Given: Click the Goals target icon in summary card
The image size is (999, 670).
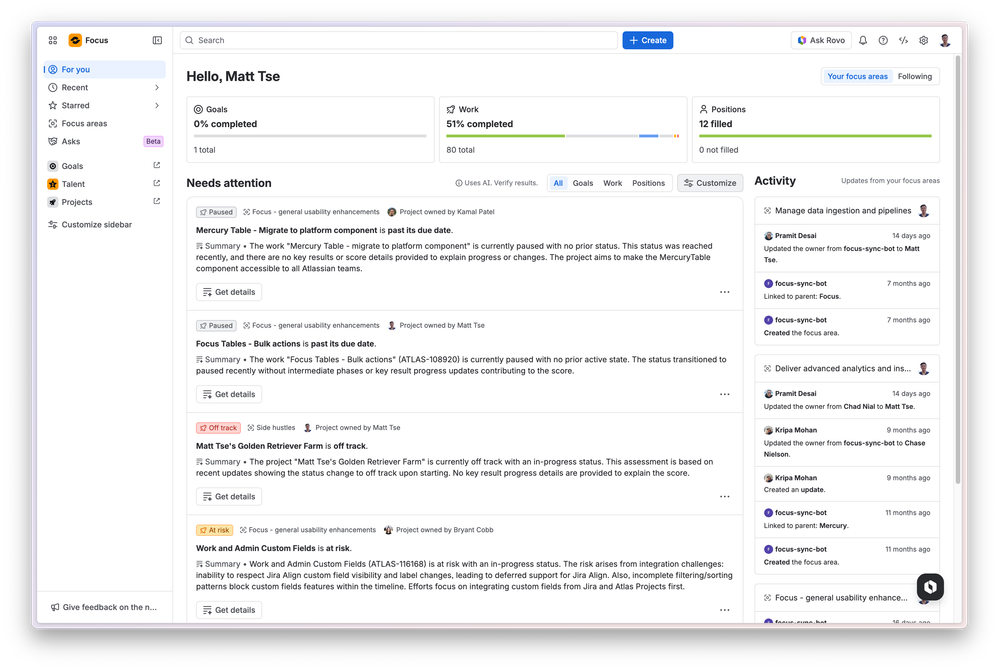Looking at the screenshot, I should pos(198,110).
